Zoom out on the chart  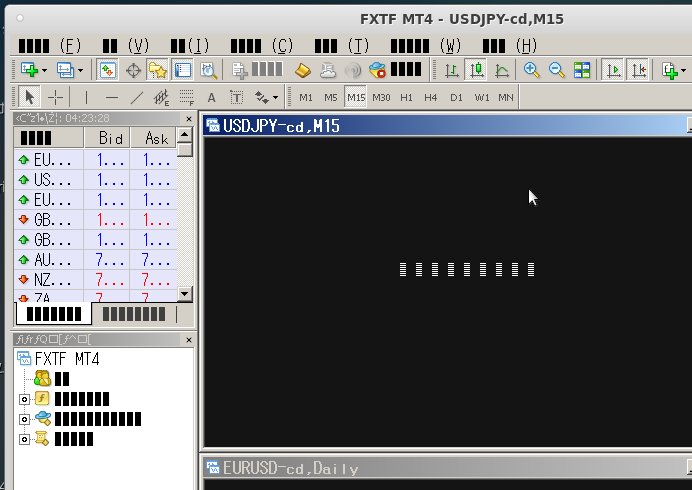click(557, 70)
